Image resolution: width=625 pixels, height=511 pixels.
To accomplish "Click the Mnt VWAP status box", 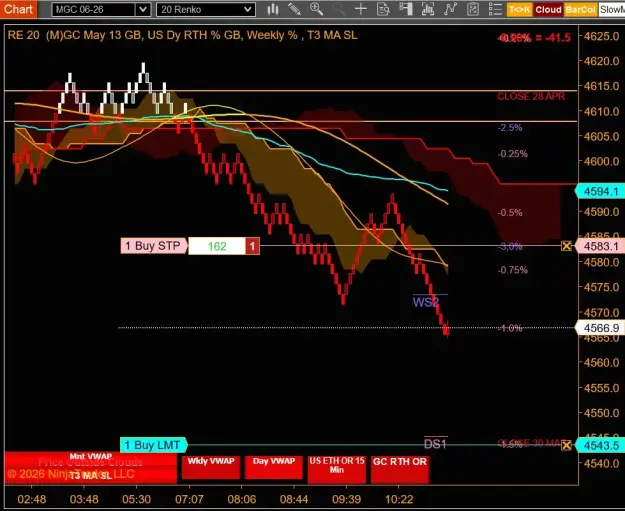I will coord(91,457).
